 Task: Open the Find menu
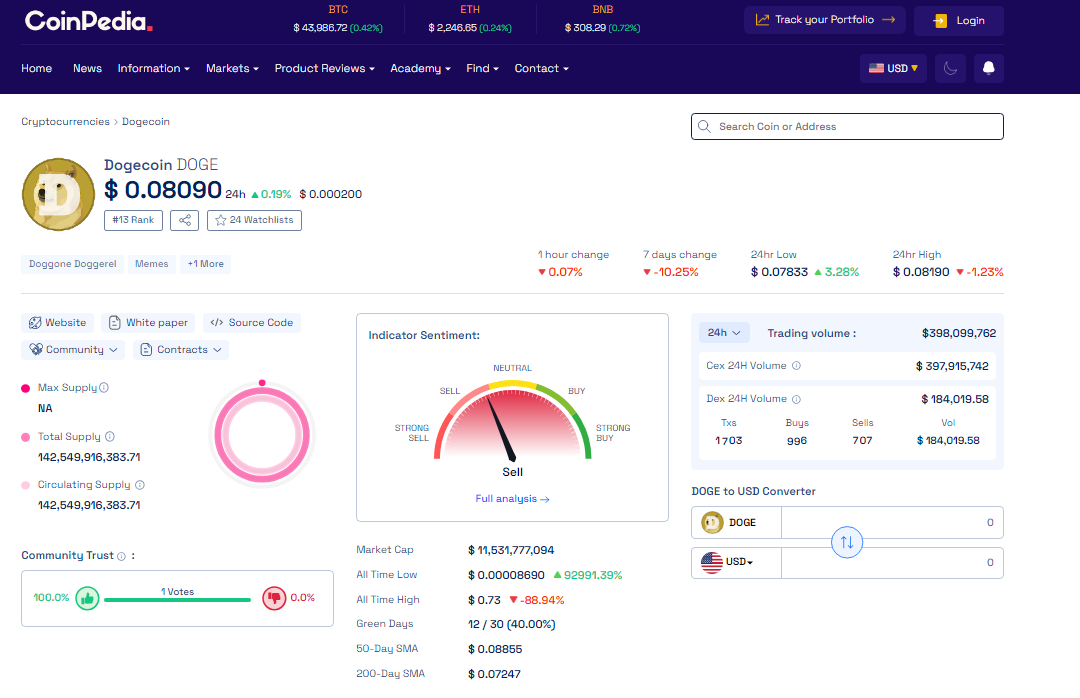tap(482, 68)
